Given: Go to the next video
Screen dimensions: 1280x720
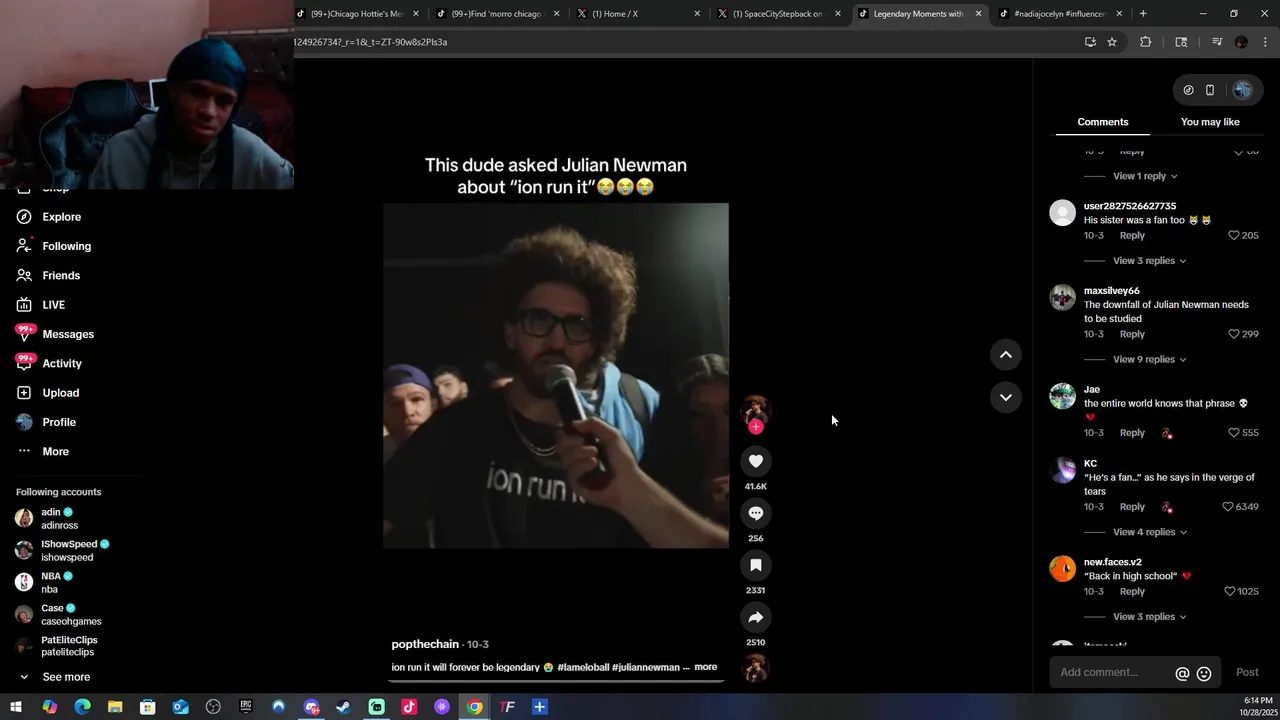Looking at the screenshot, I should (1006, 397).
